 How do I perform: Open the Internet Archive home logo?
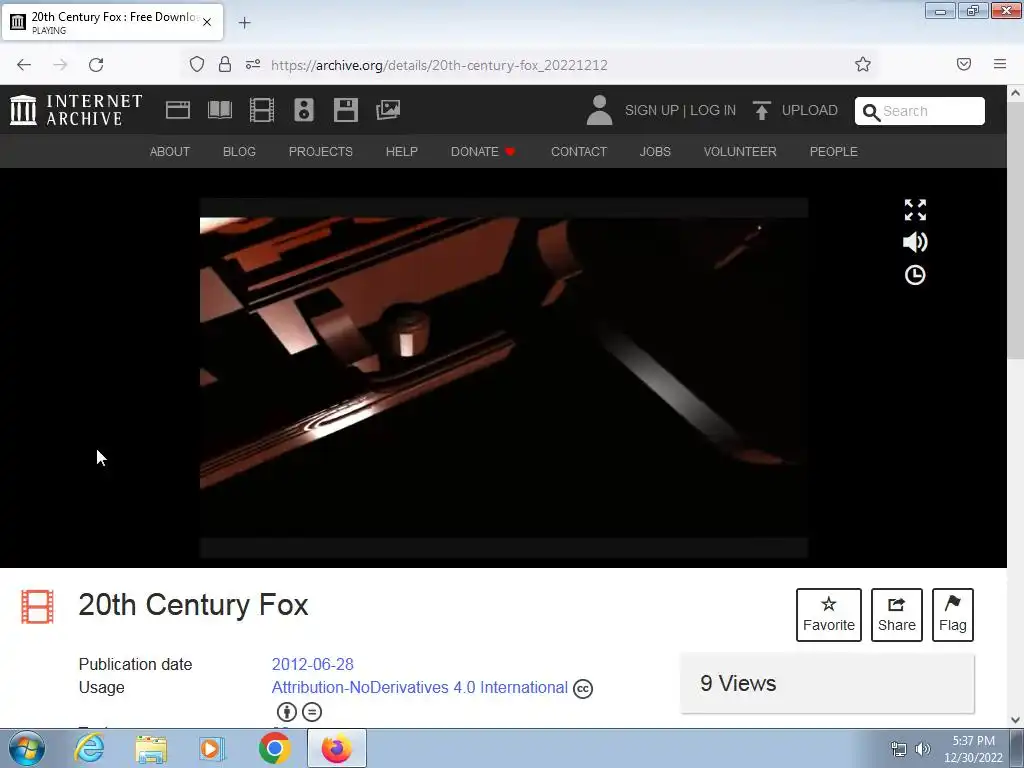pos(76,110)
